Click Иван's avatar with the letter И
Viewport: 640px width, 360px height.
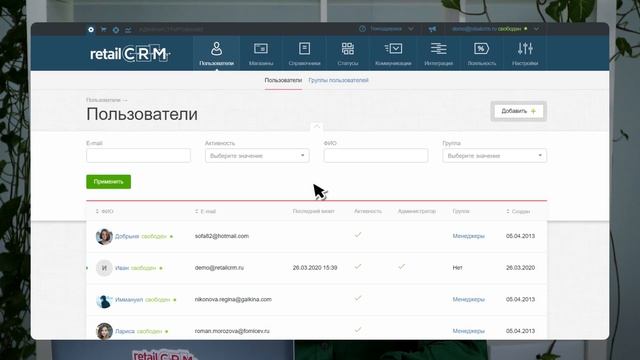pos(104,268)
